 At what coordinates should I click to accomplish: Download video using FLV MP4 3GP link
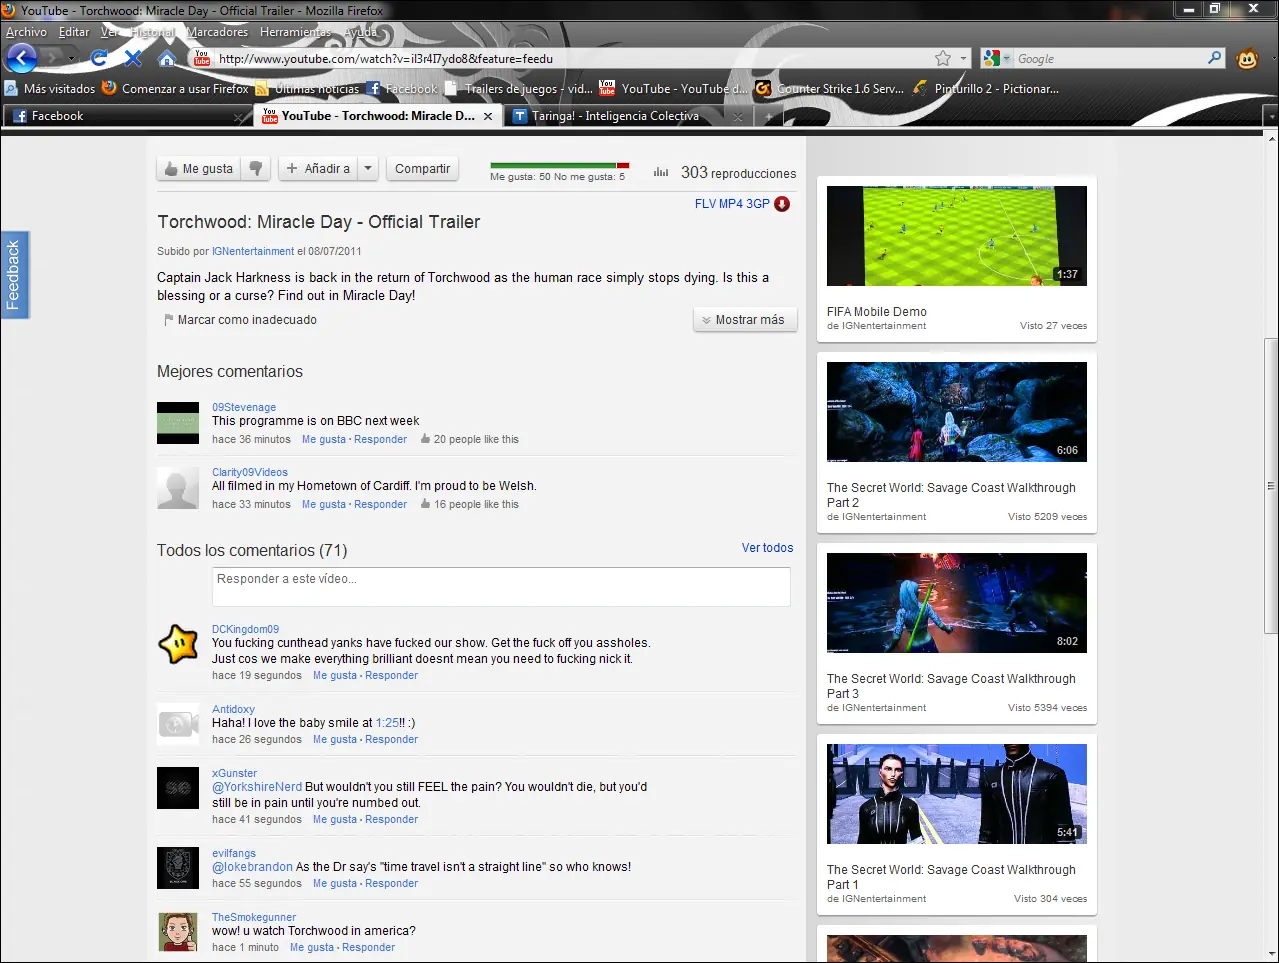point(732,204)
